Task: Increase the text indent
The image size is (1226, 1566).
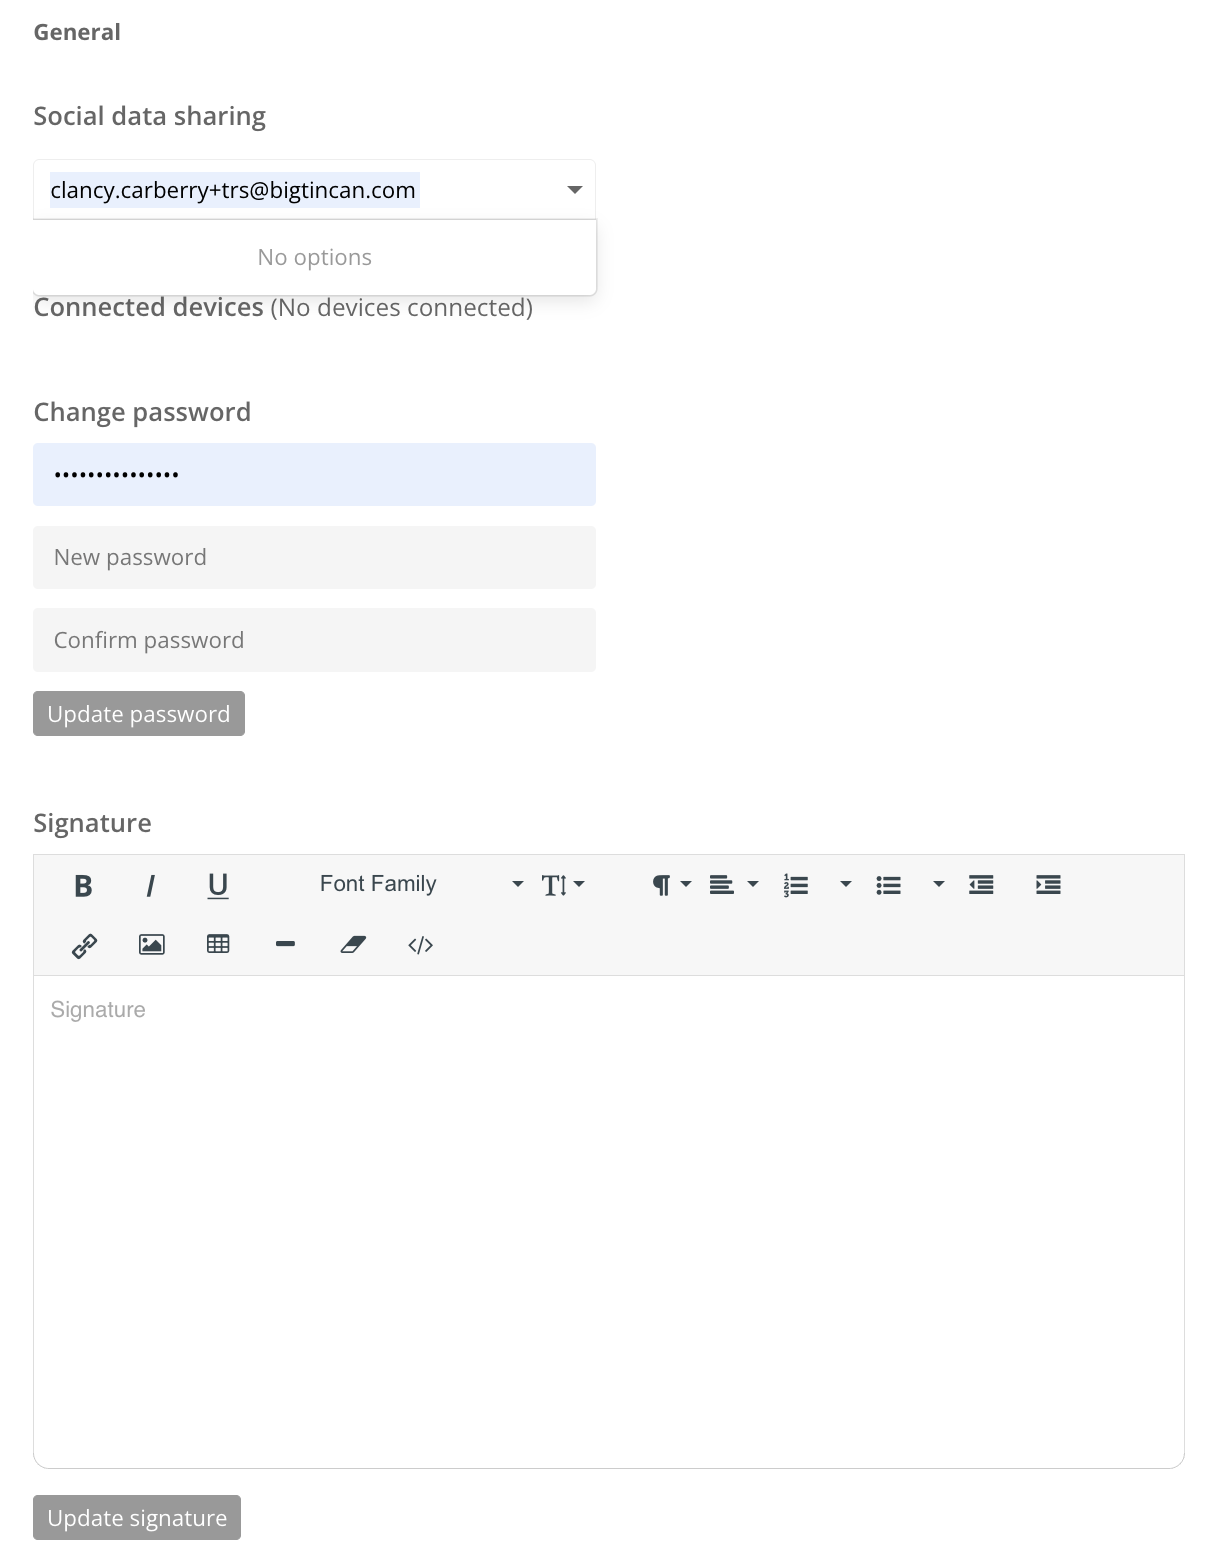Action: tap(1047, 884)
